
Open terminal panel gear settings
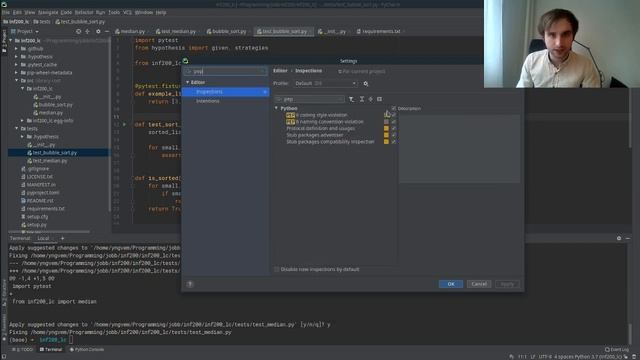[x=619, y=238]
